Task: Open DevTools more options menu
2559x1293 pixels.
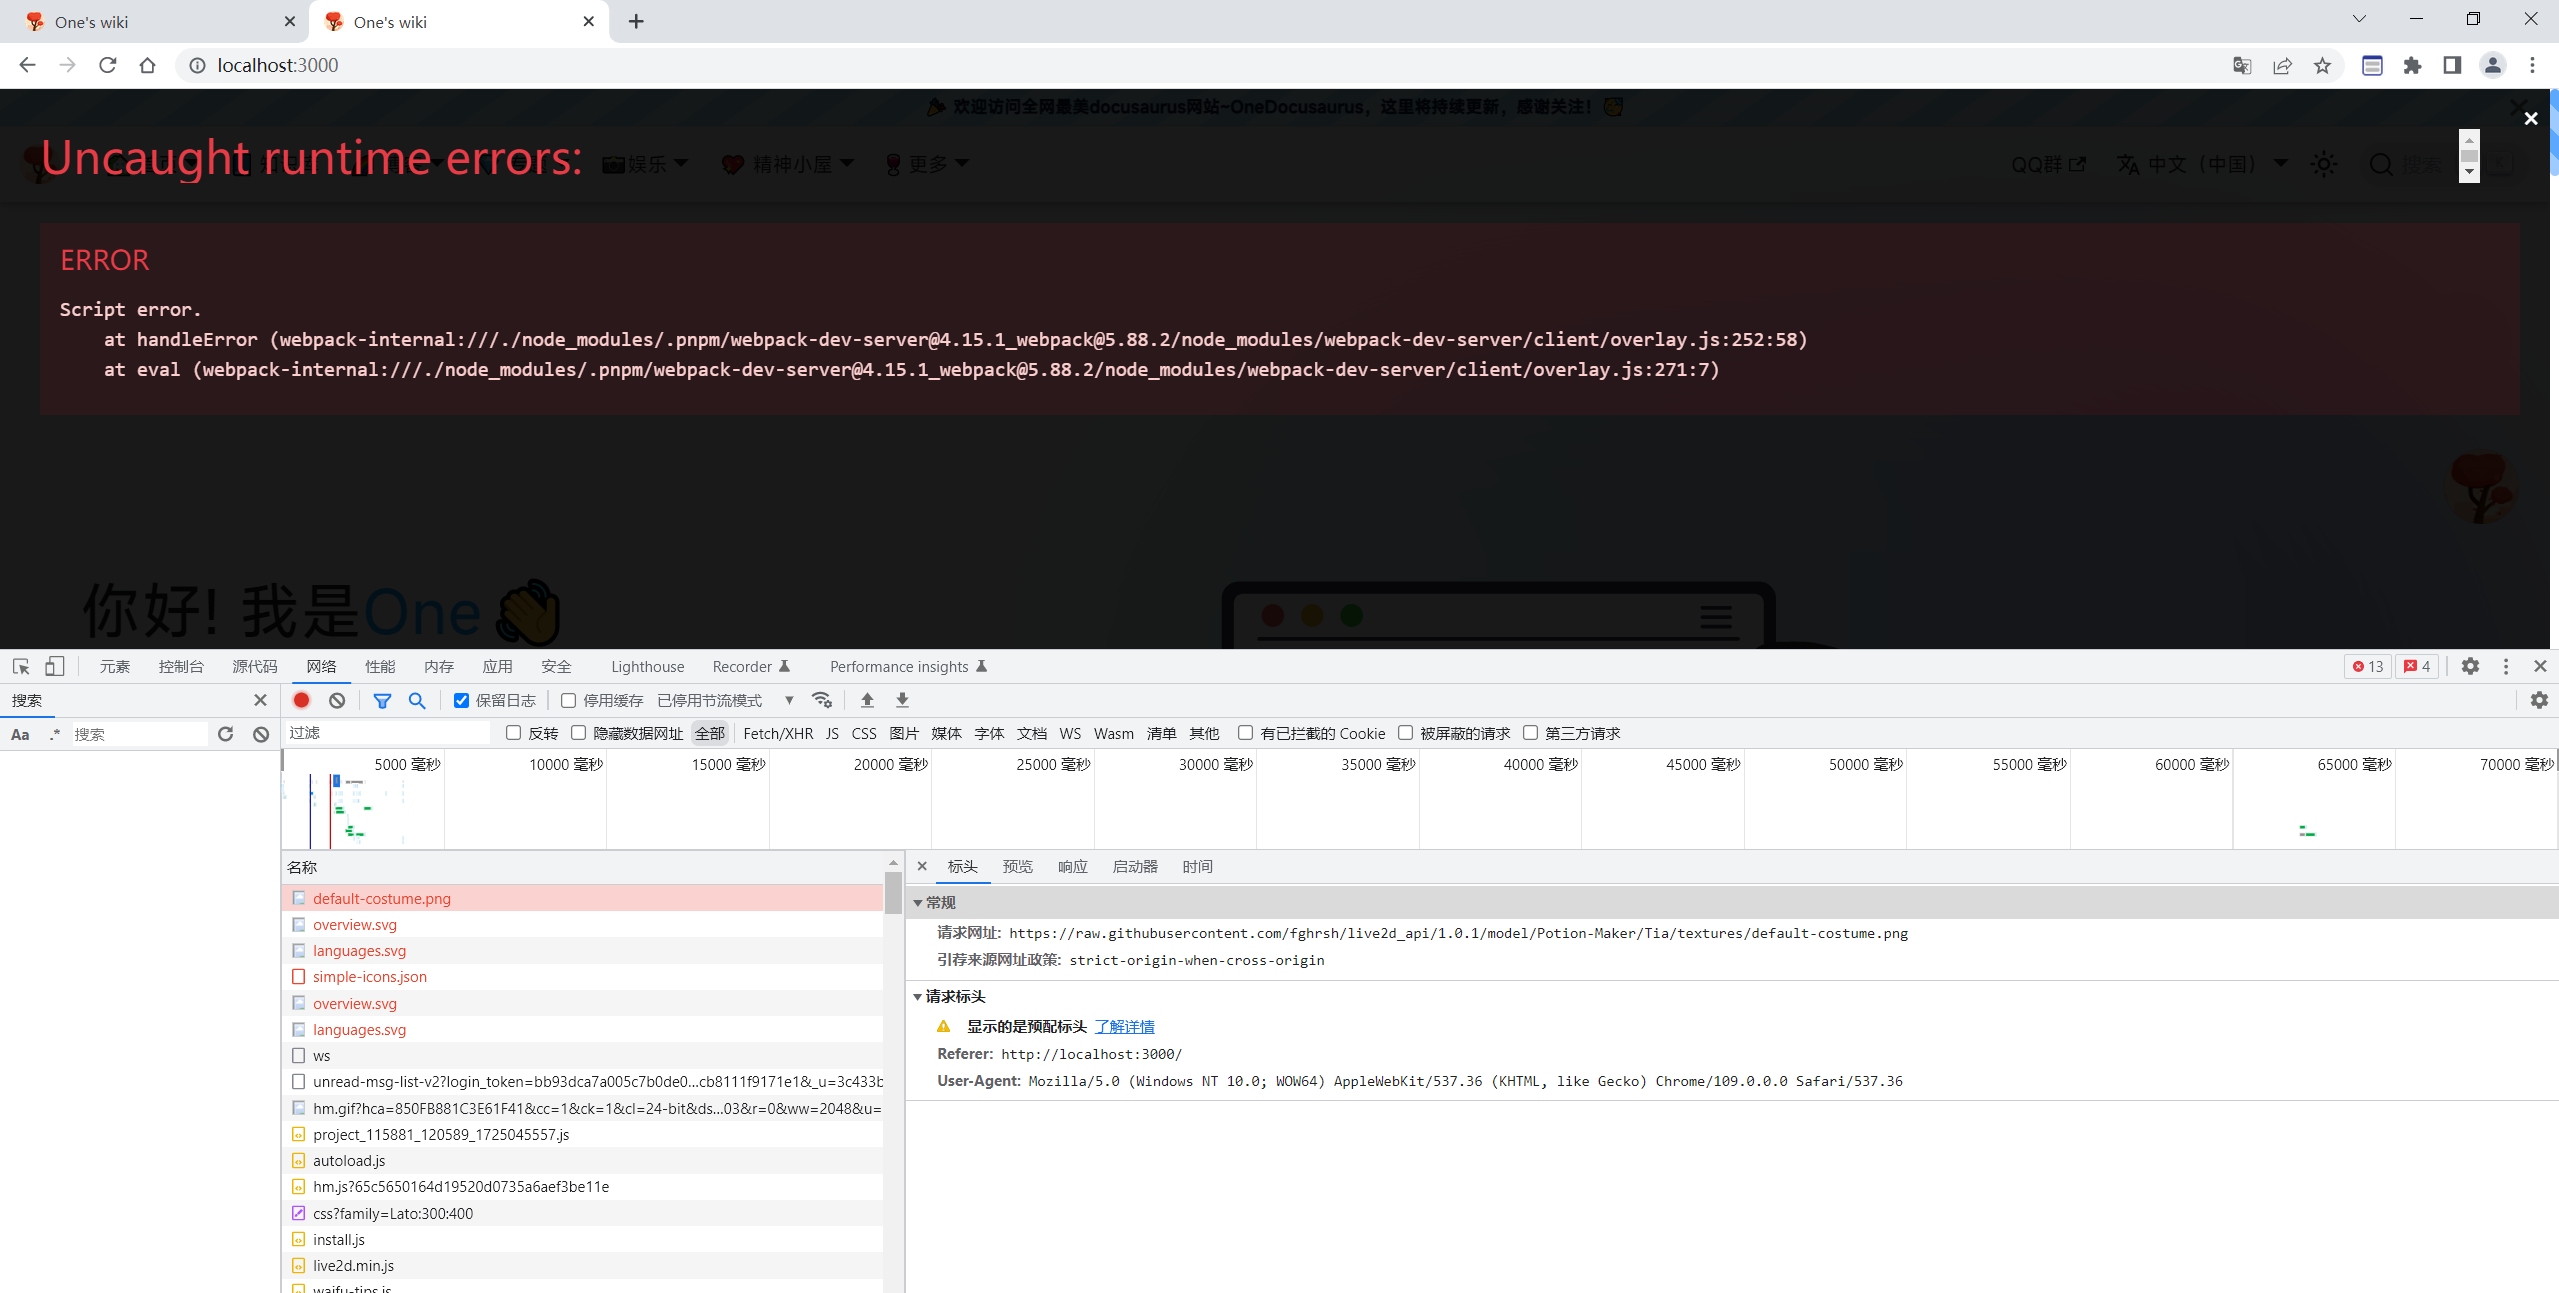Action: (x=2506, y=666)
